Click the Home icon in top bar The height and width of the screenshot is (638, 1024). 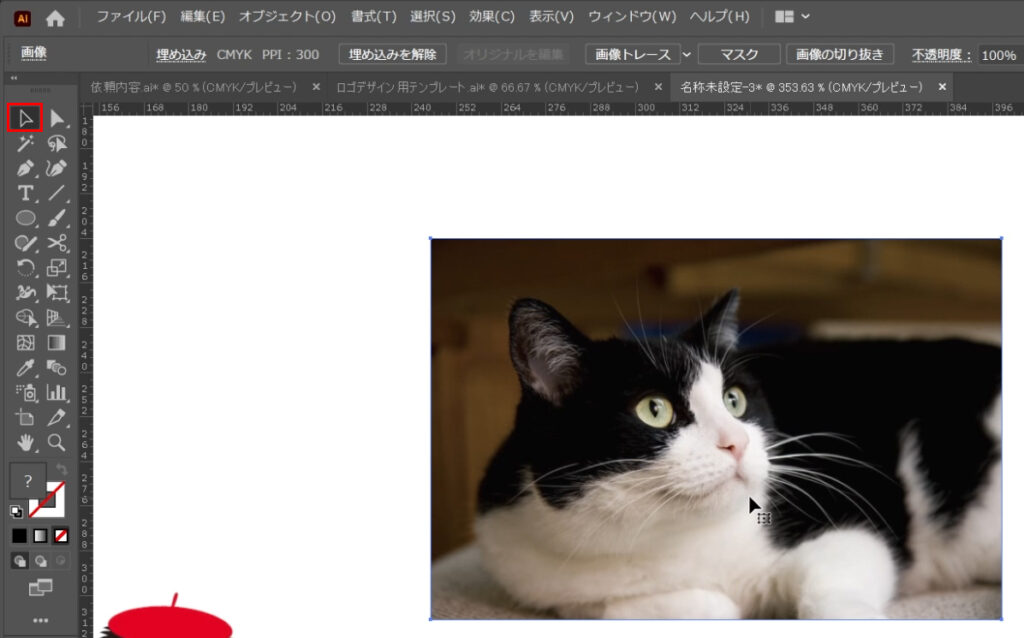point(56,18)
